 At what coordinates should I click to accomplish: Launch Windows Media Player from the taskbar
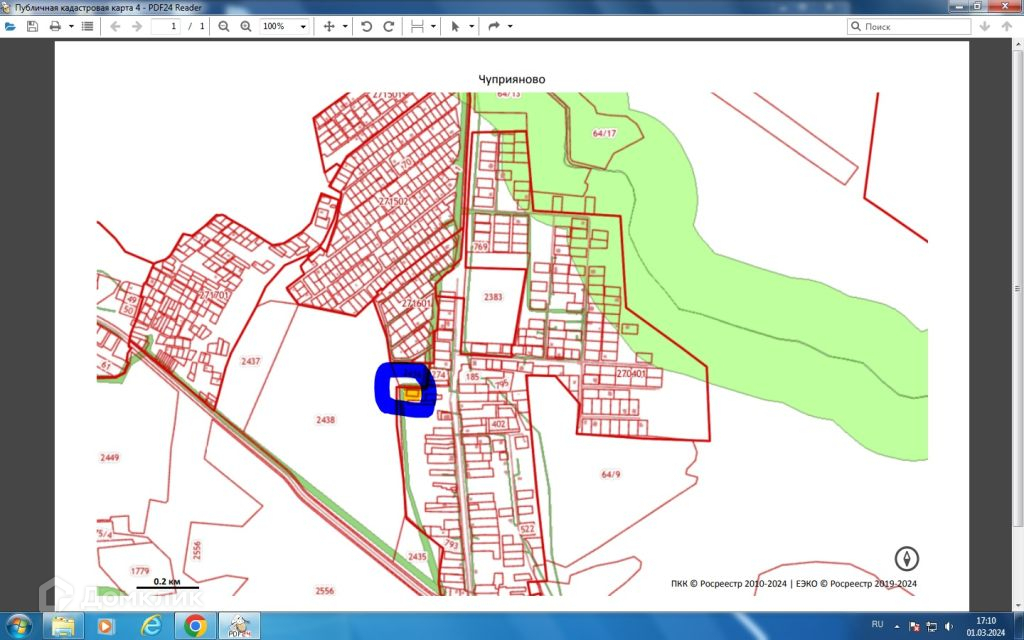click(105, 626)
